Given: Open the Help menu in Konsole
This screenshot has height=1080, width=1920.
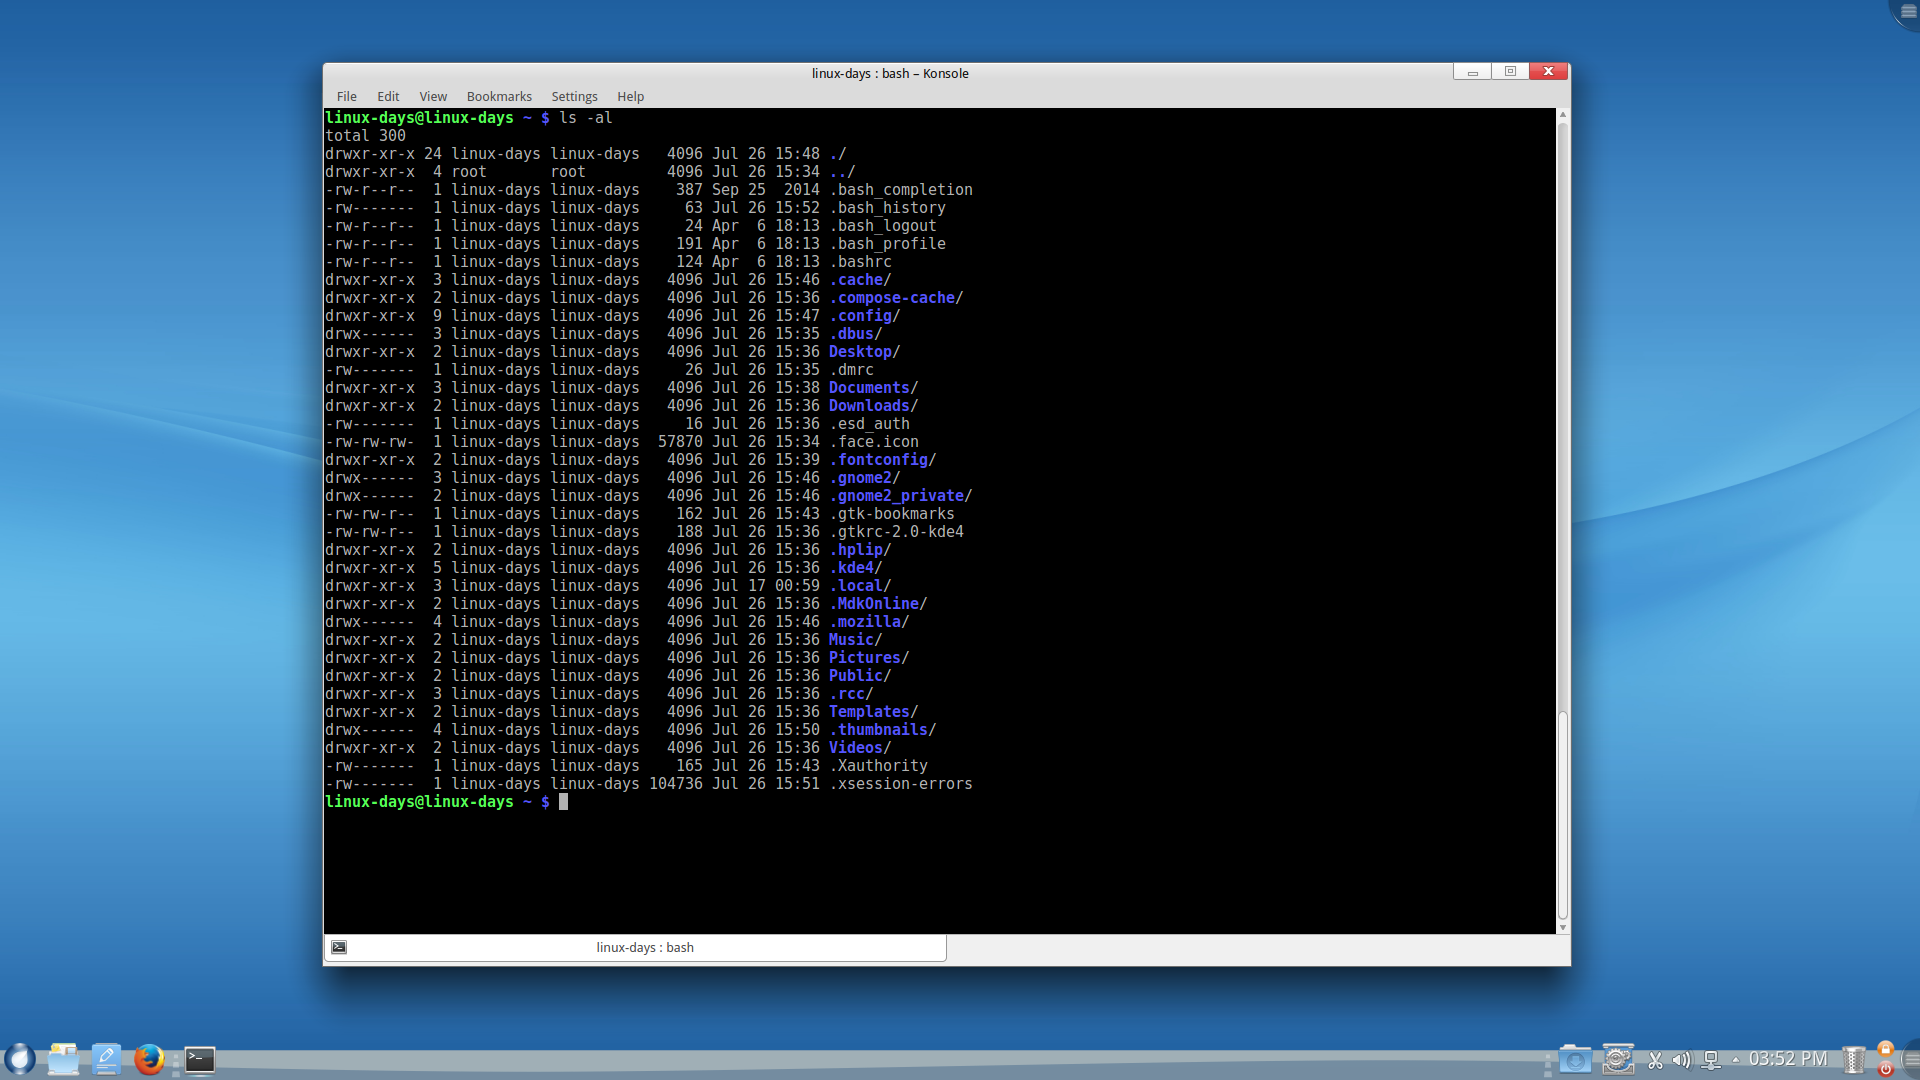Looking at the screenshot, I should pos(630,97).
